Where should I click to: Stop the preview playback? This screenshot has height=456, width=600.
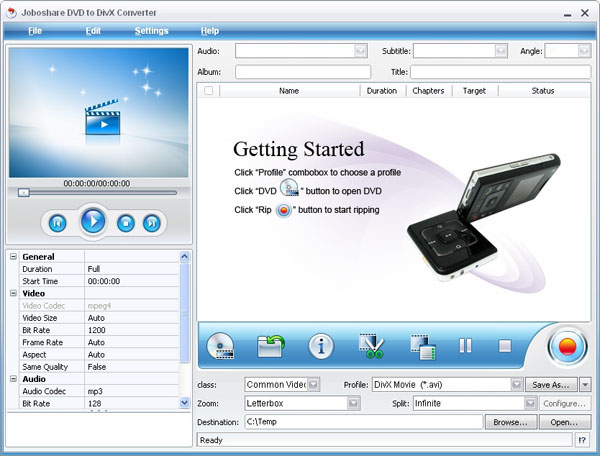pyautogui.click(x=126, y=223)
